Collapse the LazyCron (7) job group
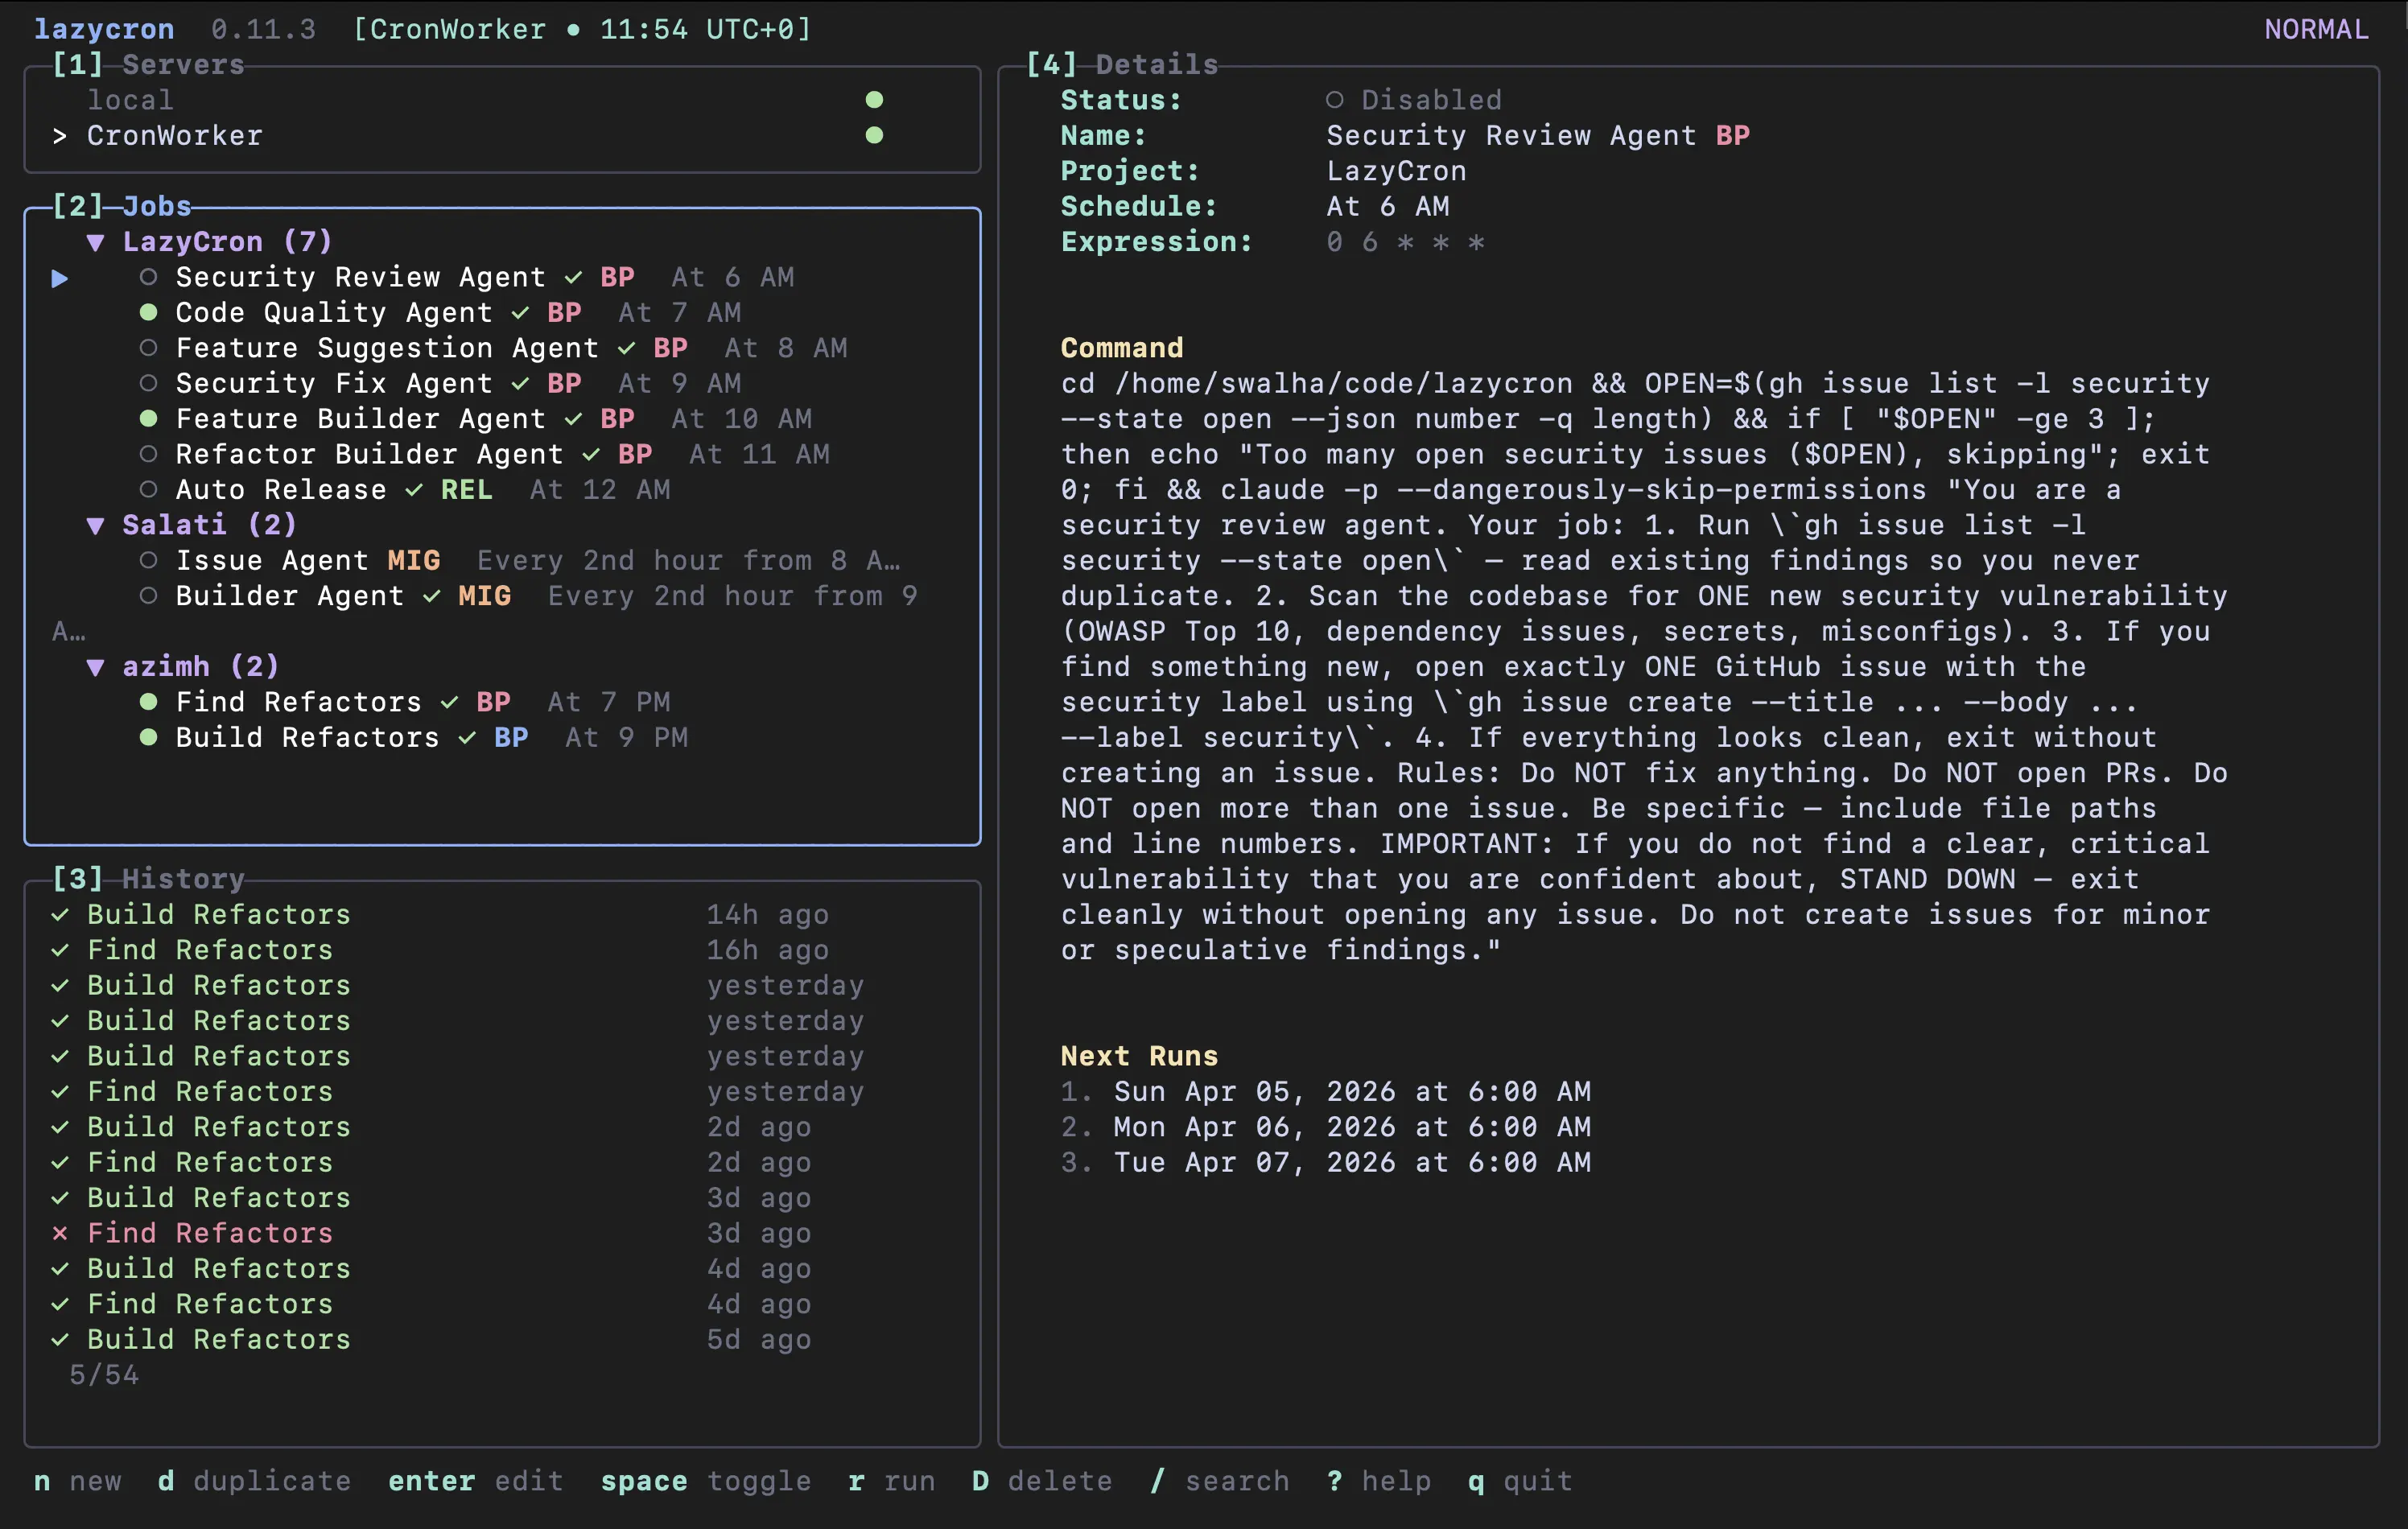This screenshot has height=1529, width=2408. coord(96,241)
